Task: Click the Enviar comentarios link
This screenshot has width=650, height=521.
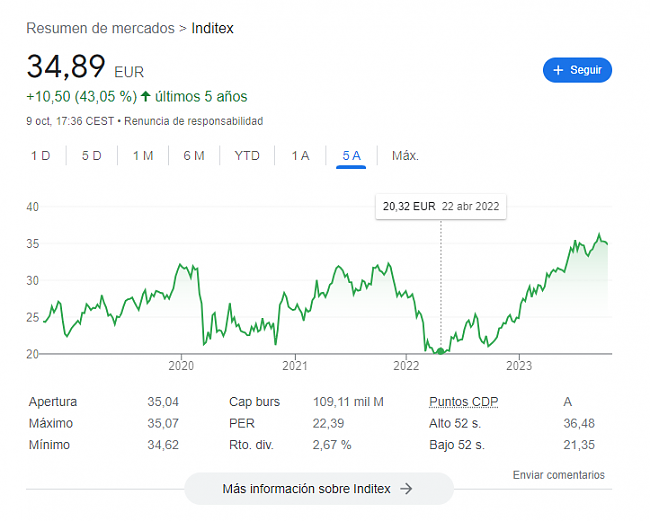Action: tap(558, 475)
